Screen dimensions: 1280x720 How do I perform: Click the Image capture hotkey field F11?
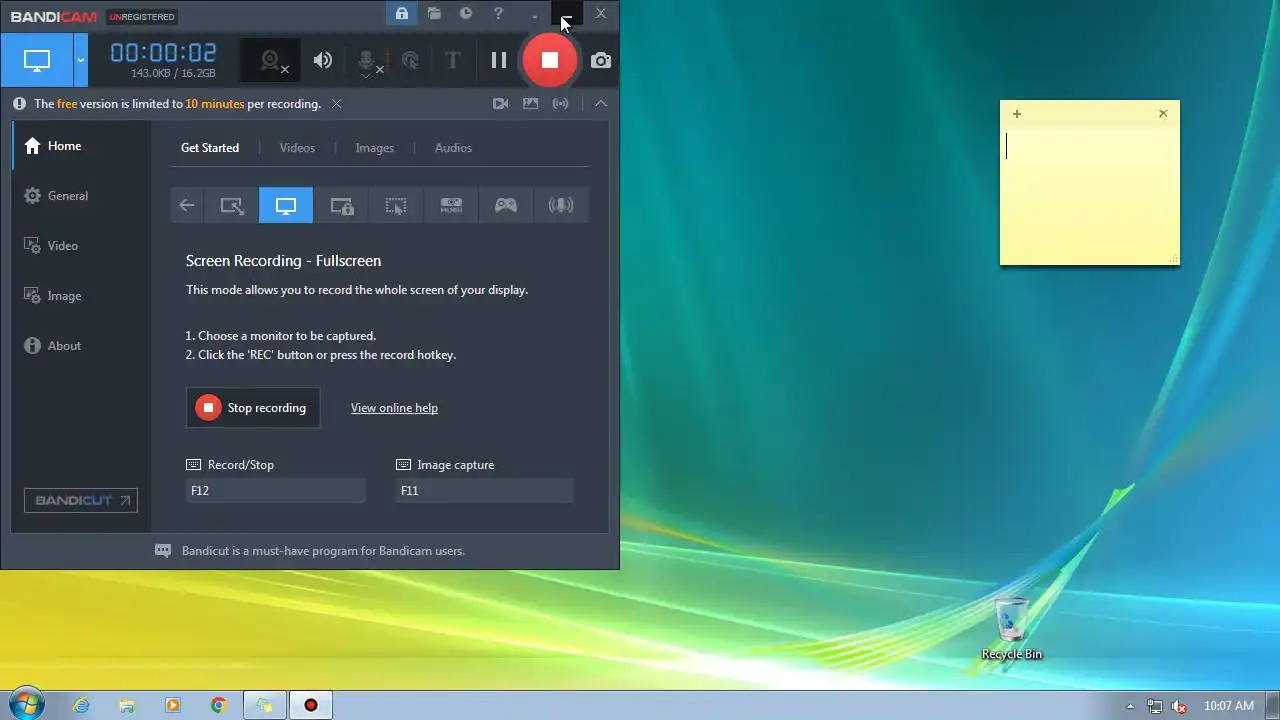pos(485,491)
